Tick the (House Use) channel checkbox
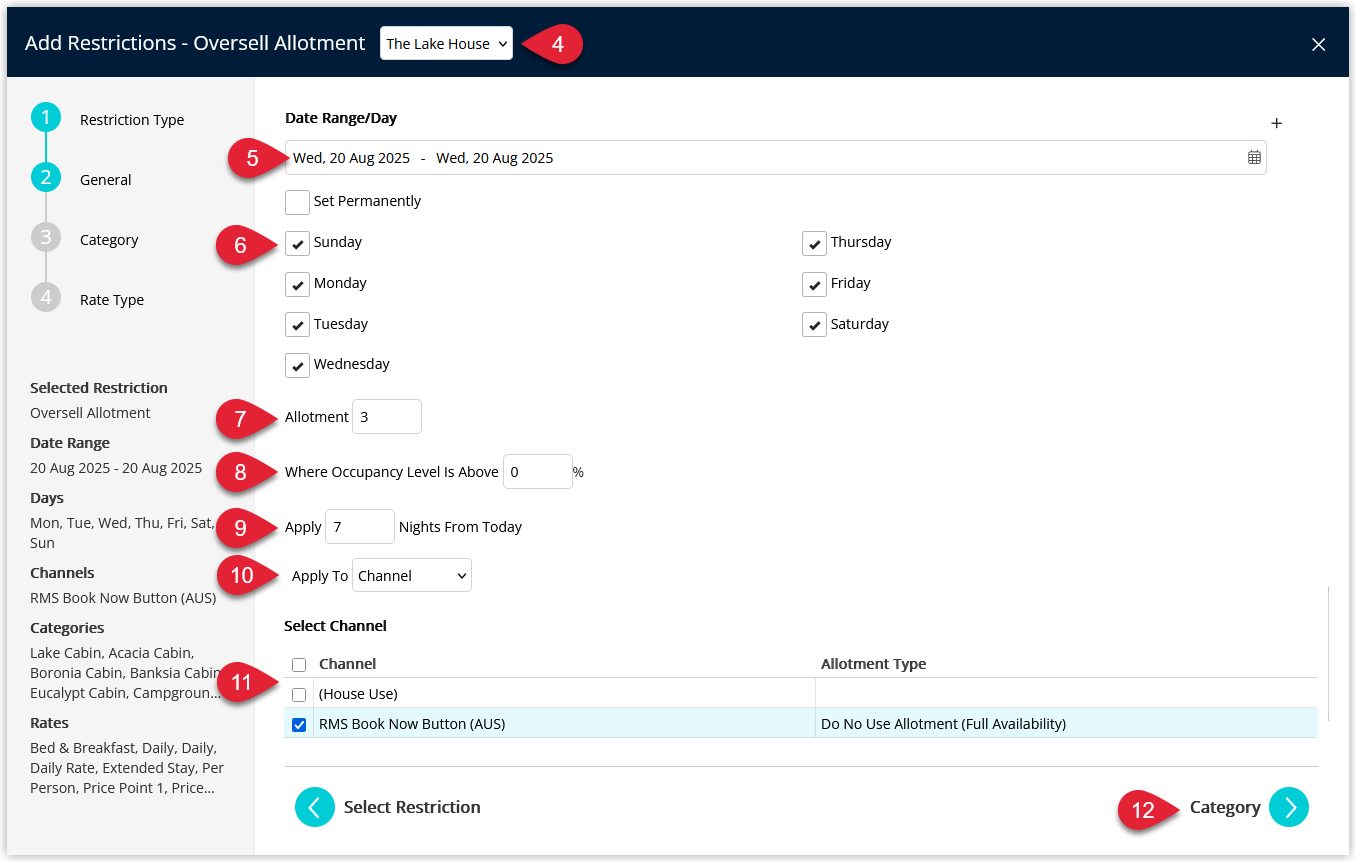The width and height of the screenshot is (1357, 863). (299, 694)
